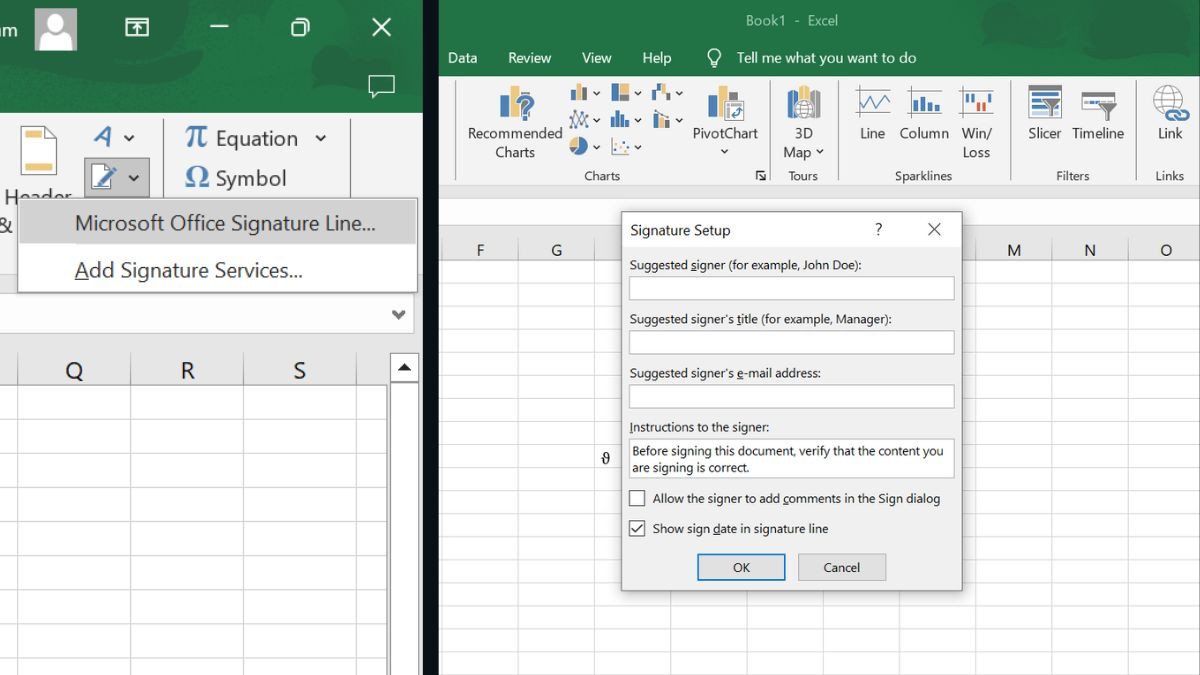Open the Data ribbon tab

(462, 58)
